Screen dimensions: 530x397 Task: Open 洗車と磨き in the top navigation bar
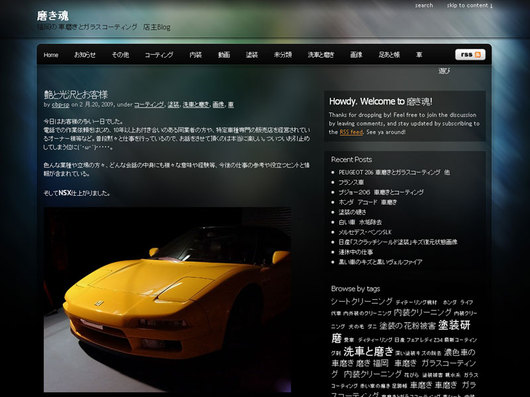[321, 55]
